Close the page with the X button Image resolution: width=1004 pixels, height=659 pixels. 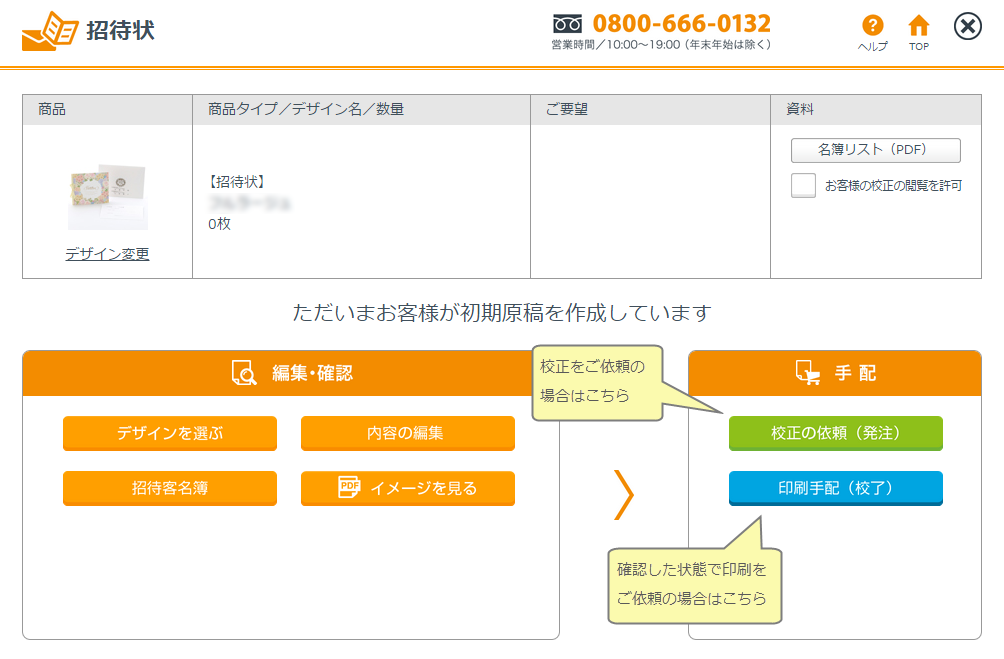click(x=967, y=26)
